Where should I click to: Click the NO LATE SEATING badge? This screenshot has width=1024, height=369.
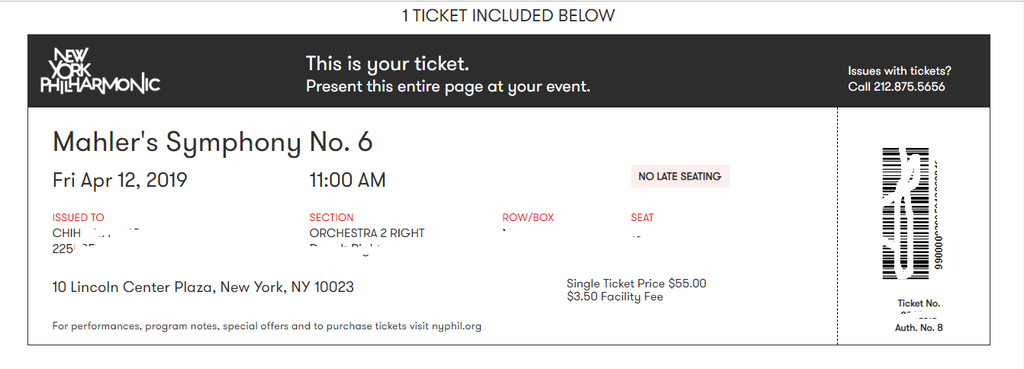click(x=679, y=176)
